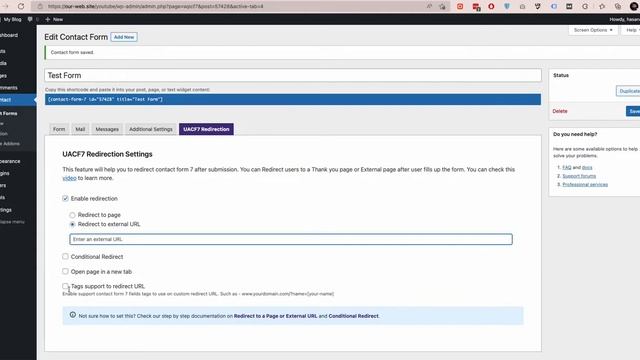
Task: Open the red circle Opera-style extension icon
Action: pos(491,6)
